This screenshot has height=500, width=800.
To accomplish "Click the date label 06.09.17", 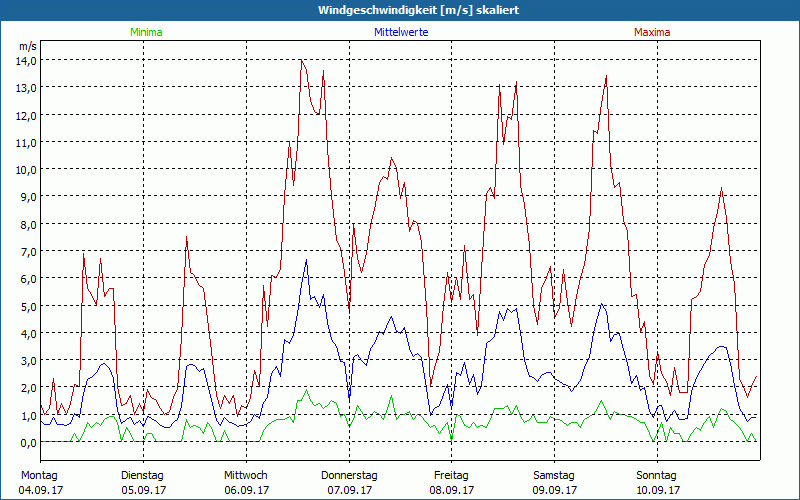I will tap(246, 490).
